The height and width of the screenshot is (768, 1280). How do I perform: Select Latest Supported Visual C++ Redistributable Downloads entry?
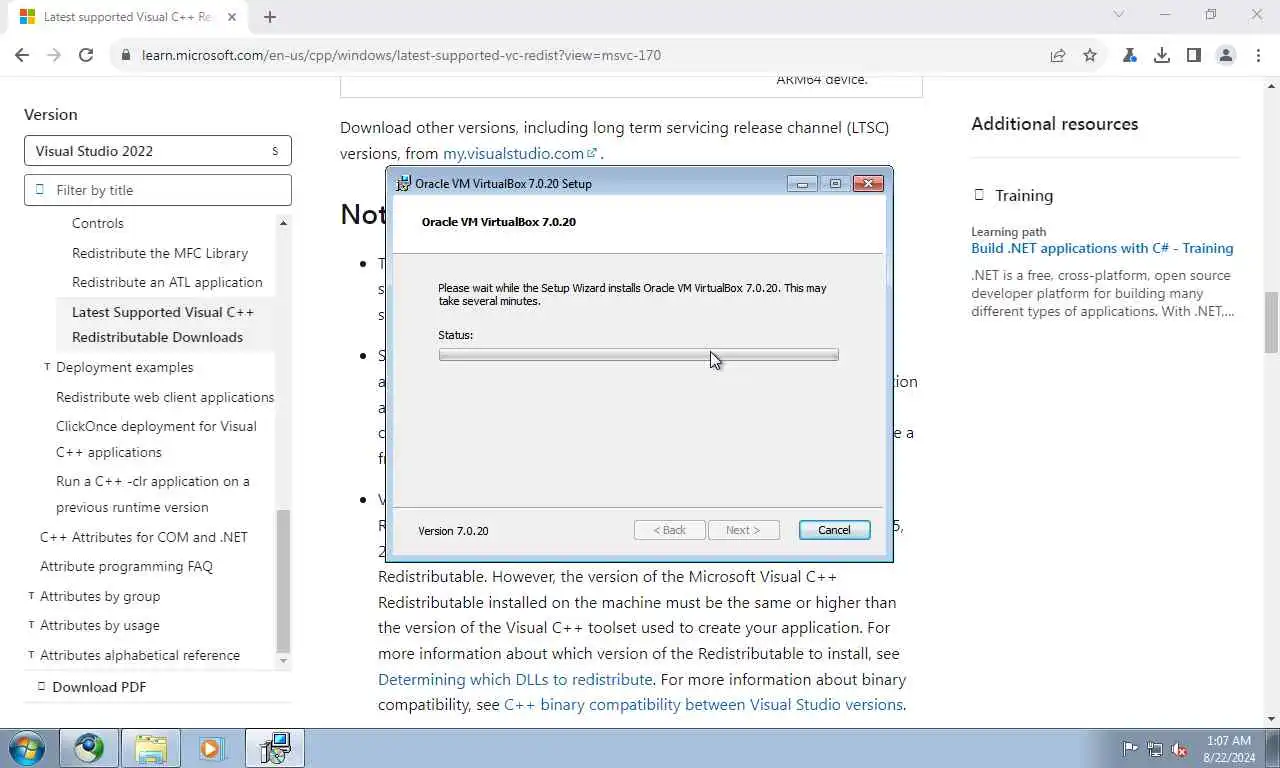(x=165, y=324)
